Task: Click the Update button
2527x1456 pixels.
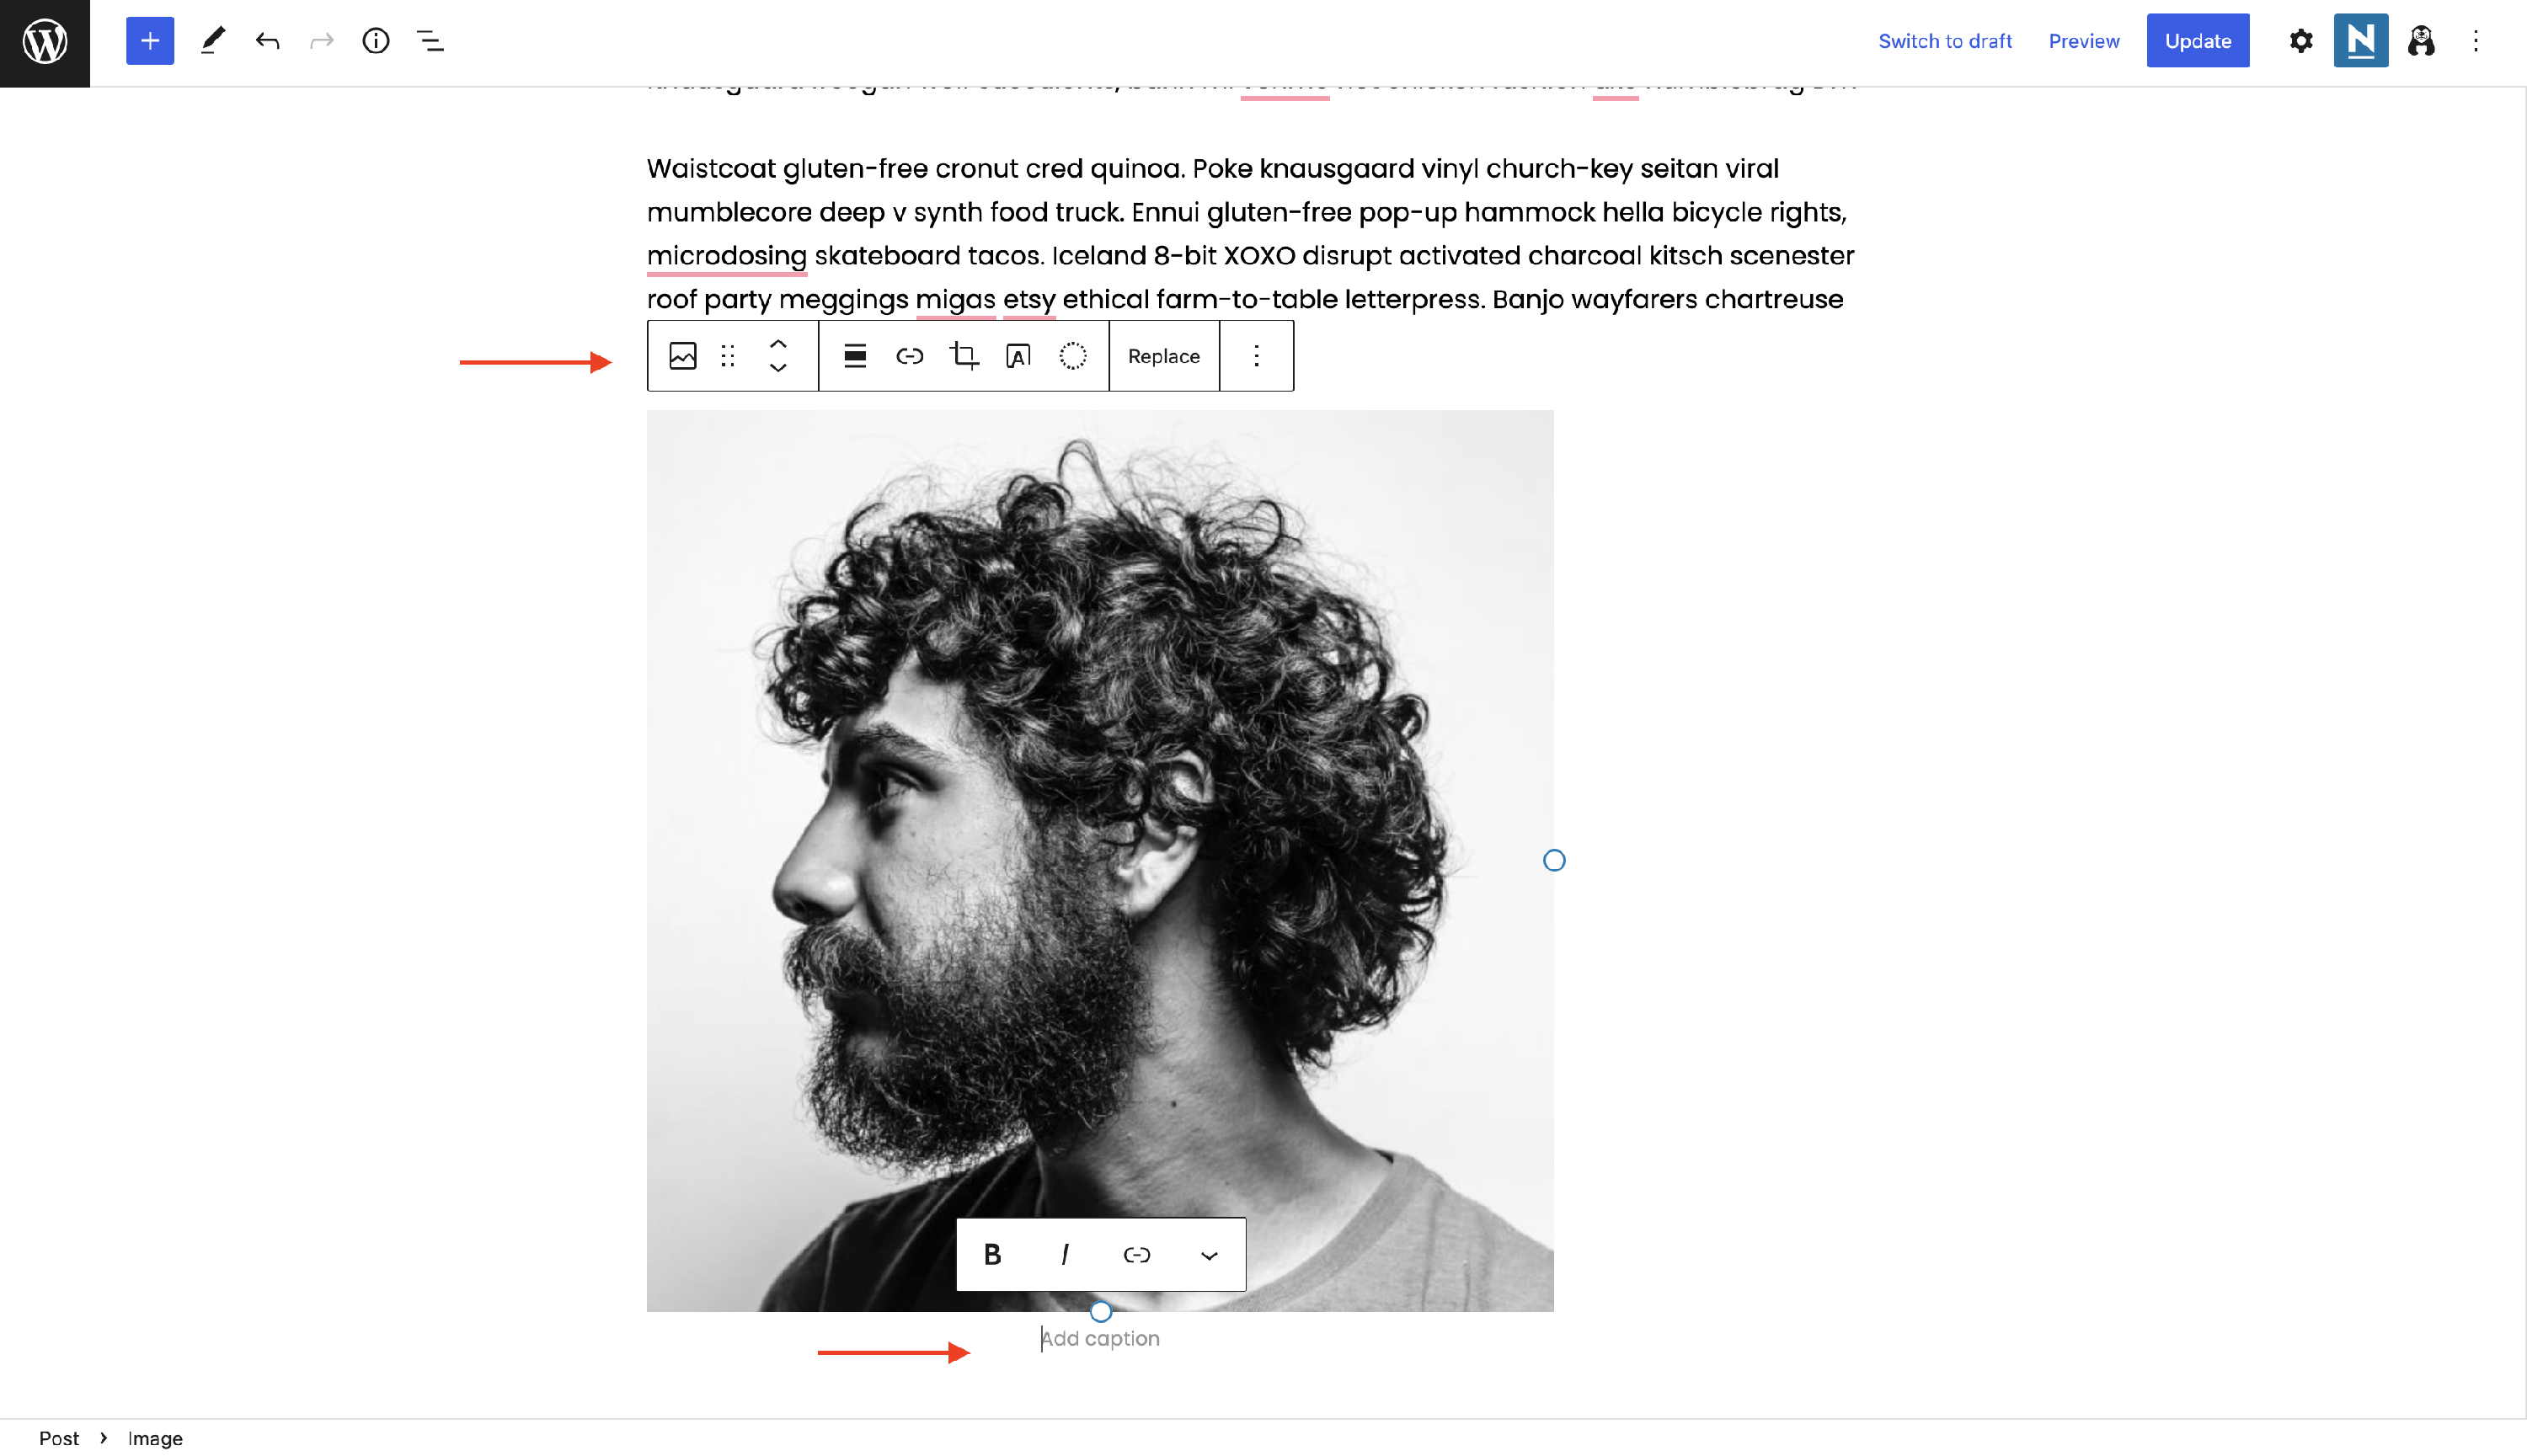Action: coord(2197,41)
